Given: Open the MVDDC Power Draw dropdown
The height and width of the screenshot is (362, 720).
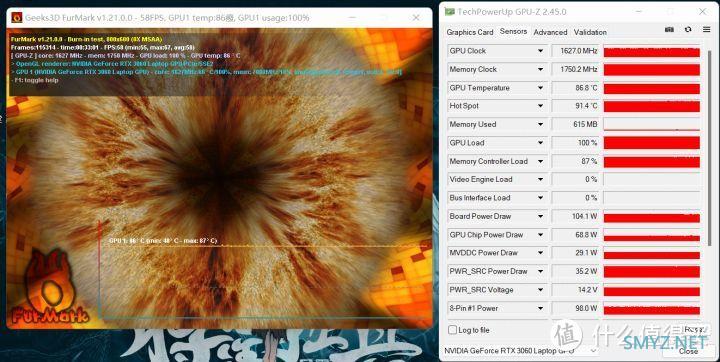Looking at the screenshot, I should (x=540, y=253).
